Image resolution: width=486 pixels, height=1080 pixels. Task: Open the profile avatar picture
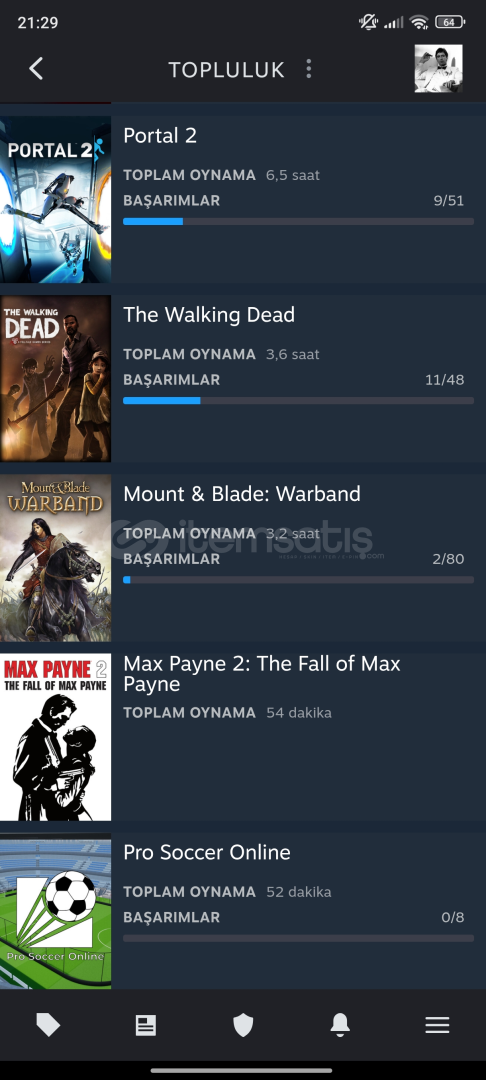439,69
